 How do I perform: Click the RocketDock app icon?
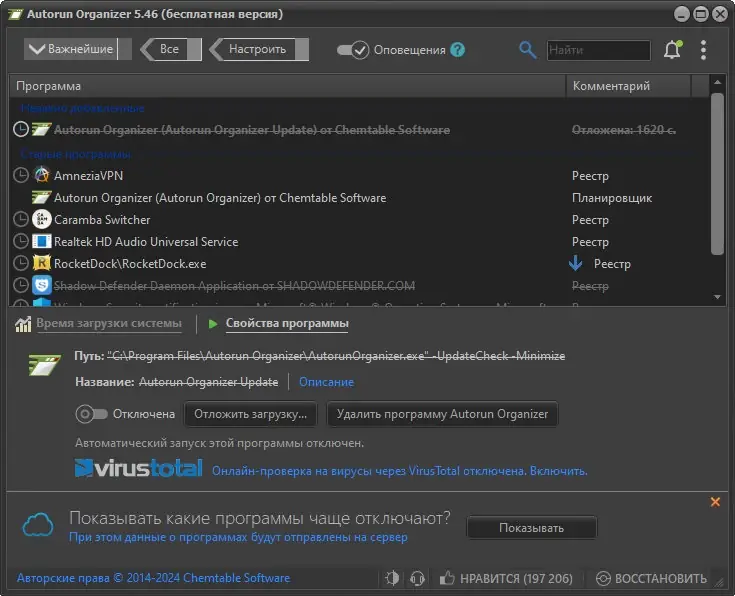(x=42, y=263)
